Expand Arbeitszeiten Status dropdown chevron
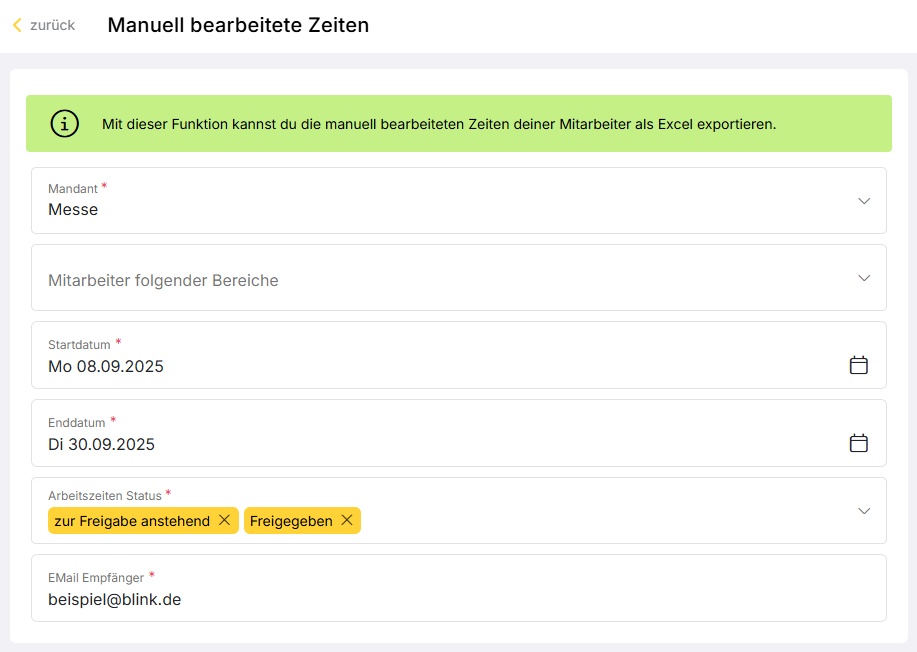Viewport: 917px width, 652px height. 864,510
